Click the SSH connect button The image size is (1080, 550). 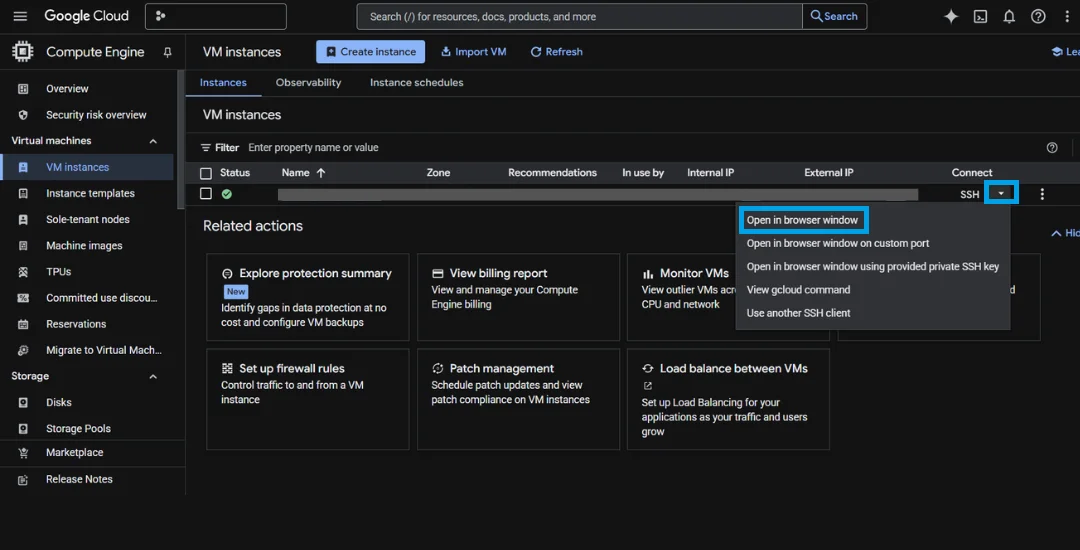point(969,195)
